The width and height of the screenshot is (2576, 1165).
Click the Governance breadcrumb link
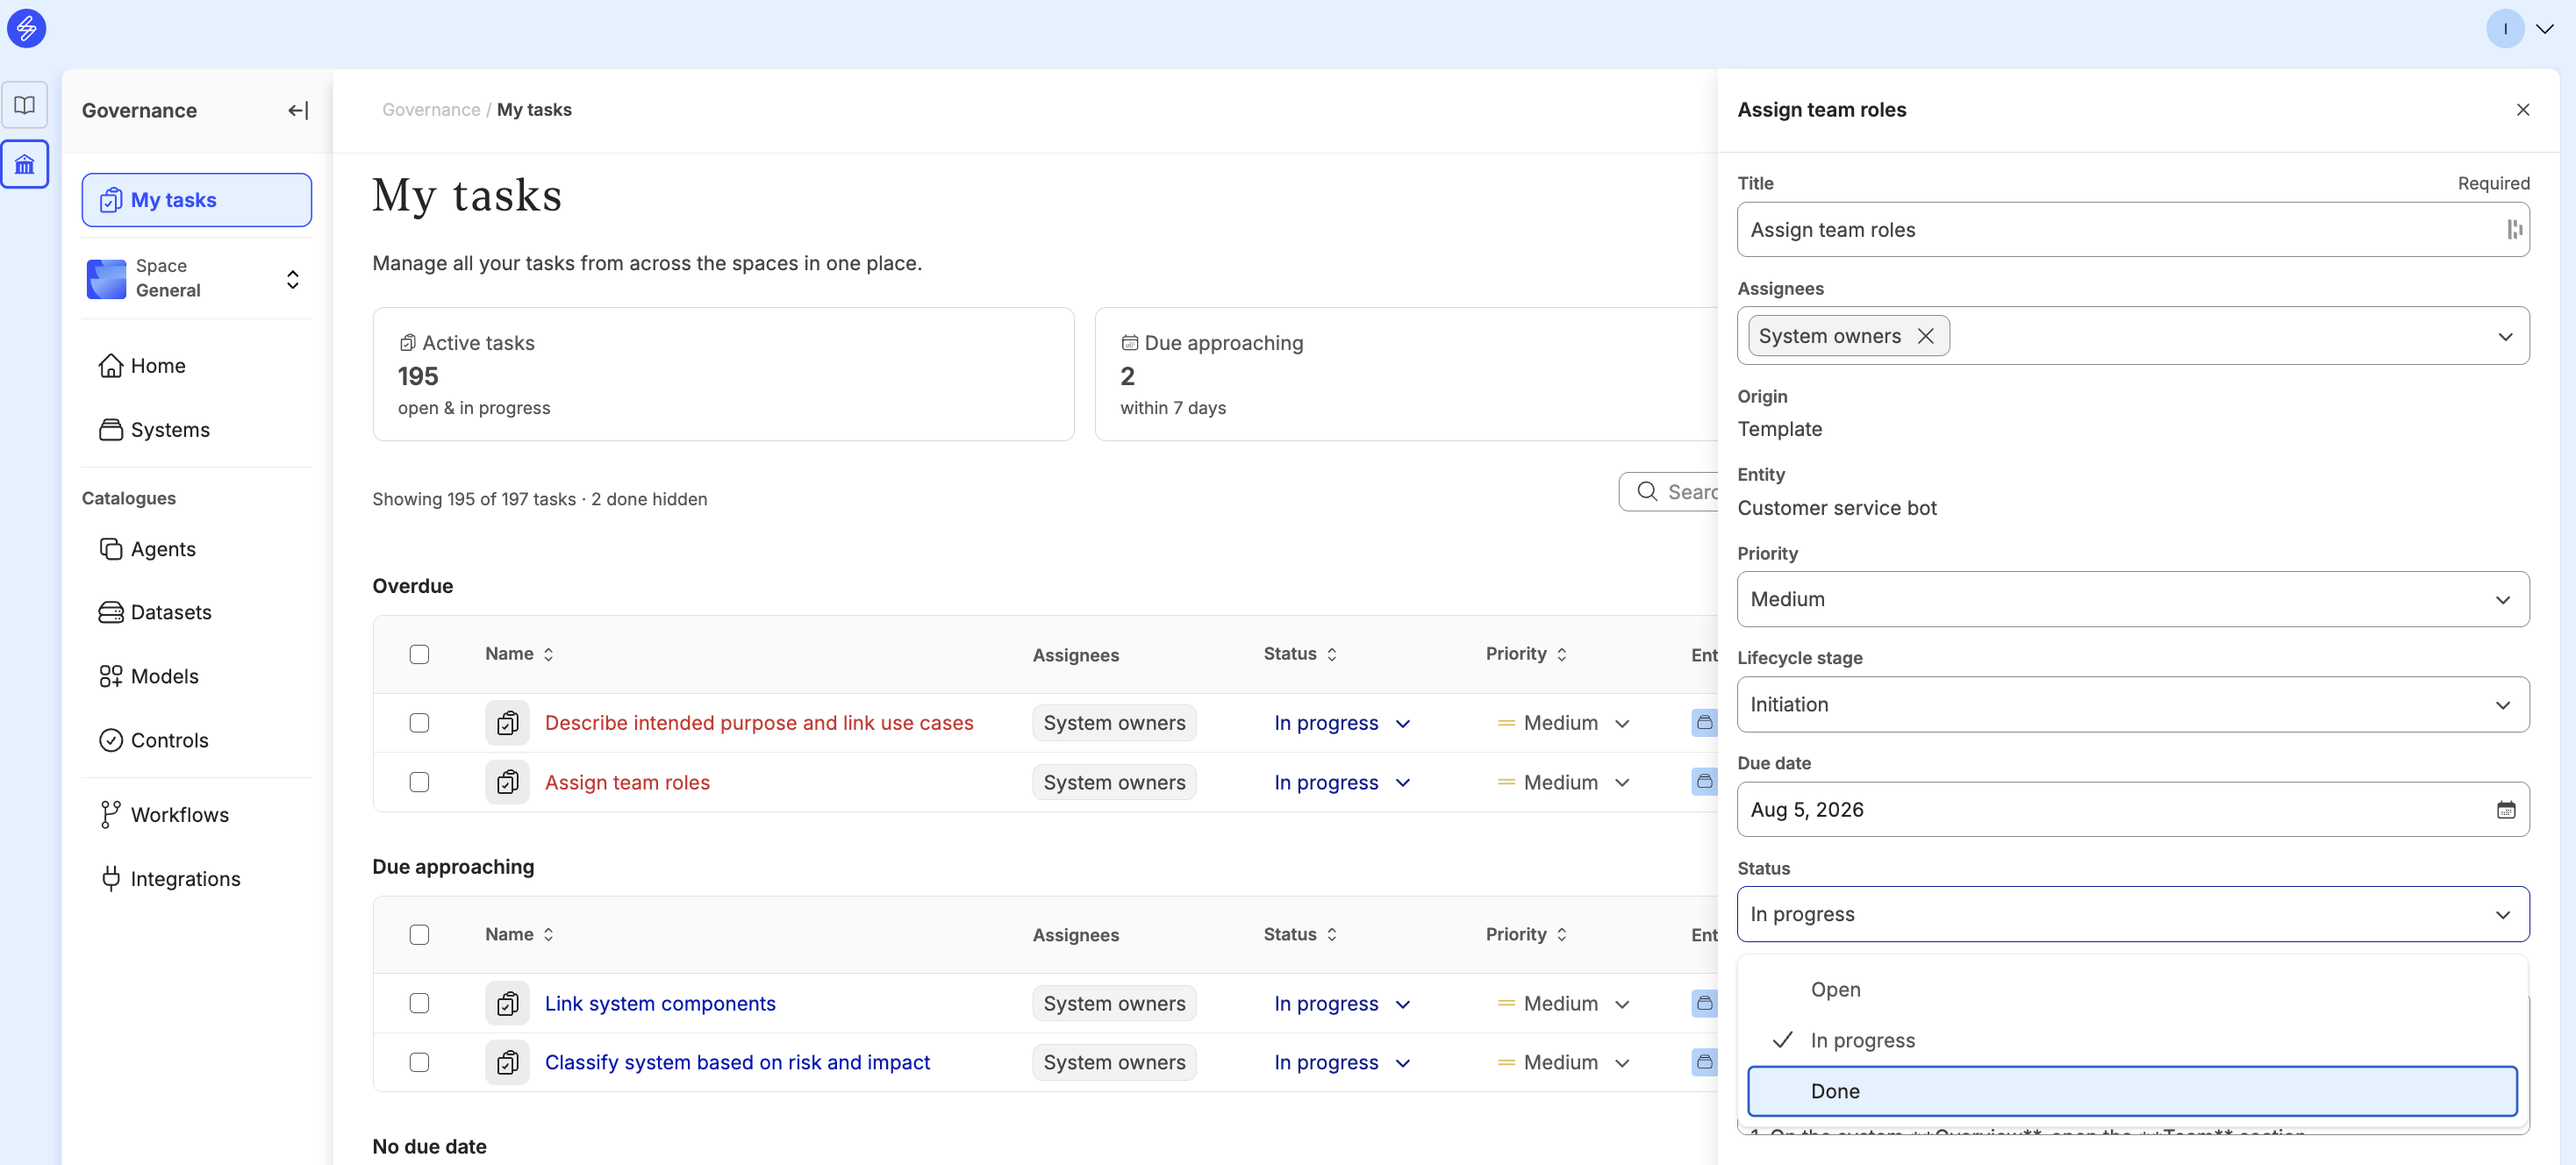tap(431, 109)
